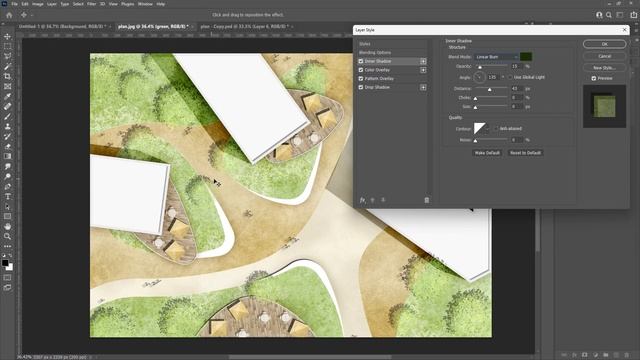Open Blending Options in Layer Style list
640x360 pixels.
pyautogui.click(x=375, y=53)
